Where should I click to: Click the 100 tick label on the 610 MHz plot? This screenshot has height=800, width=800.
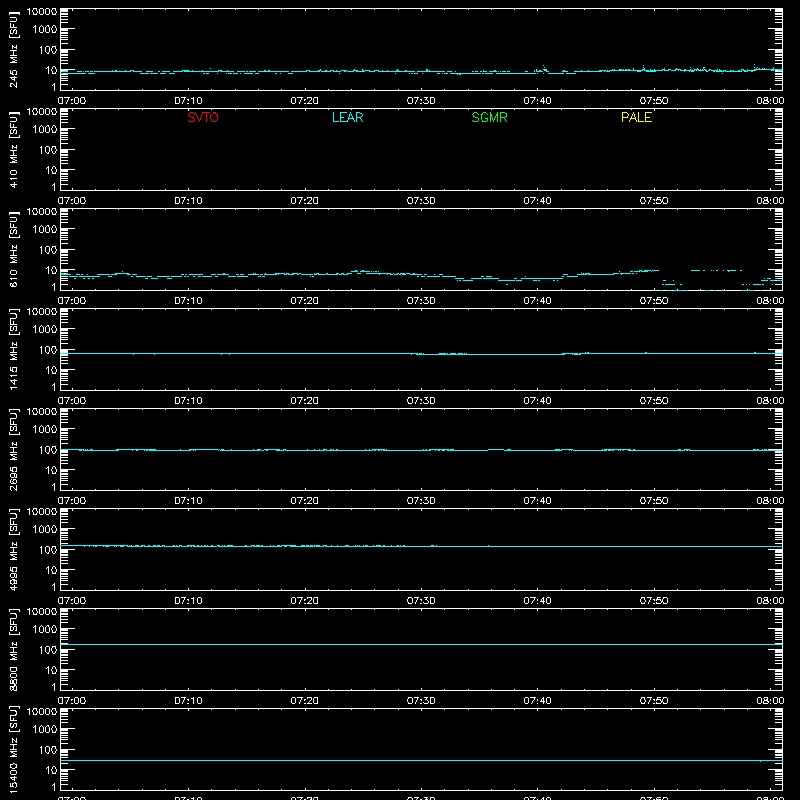(48, 249)
